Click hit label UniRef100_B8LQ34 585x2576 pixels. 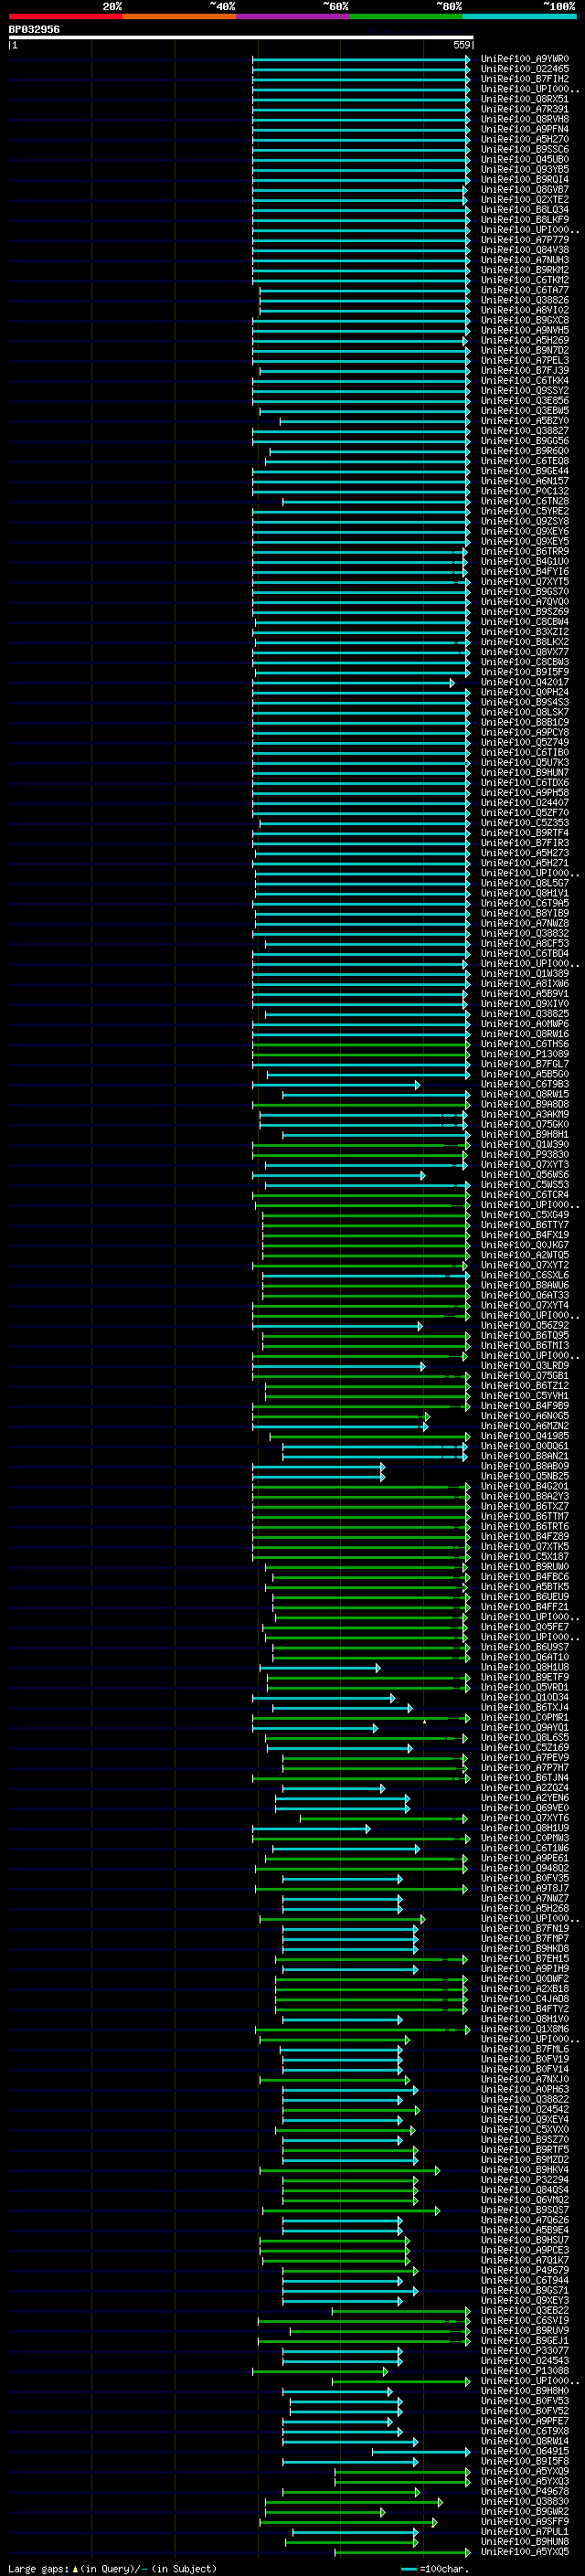tap(524, 209)
